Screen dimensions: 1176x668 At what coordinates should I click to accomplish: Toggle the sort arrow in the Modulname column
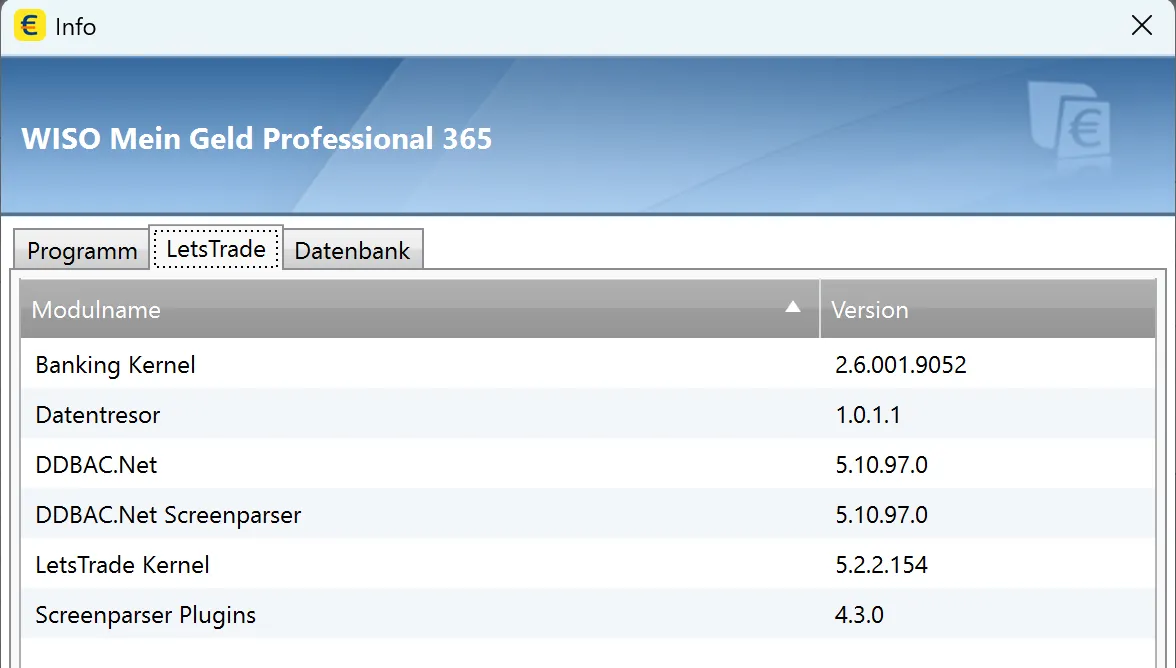pos(793,308)
